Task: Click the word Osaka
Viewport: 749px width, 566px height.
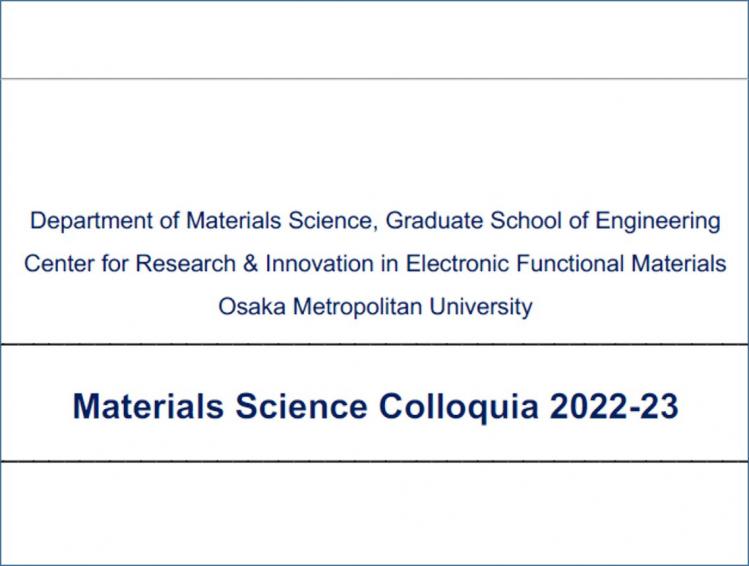Action: [252, 306]
